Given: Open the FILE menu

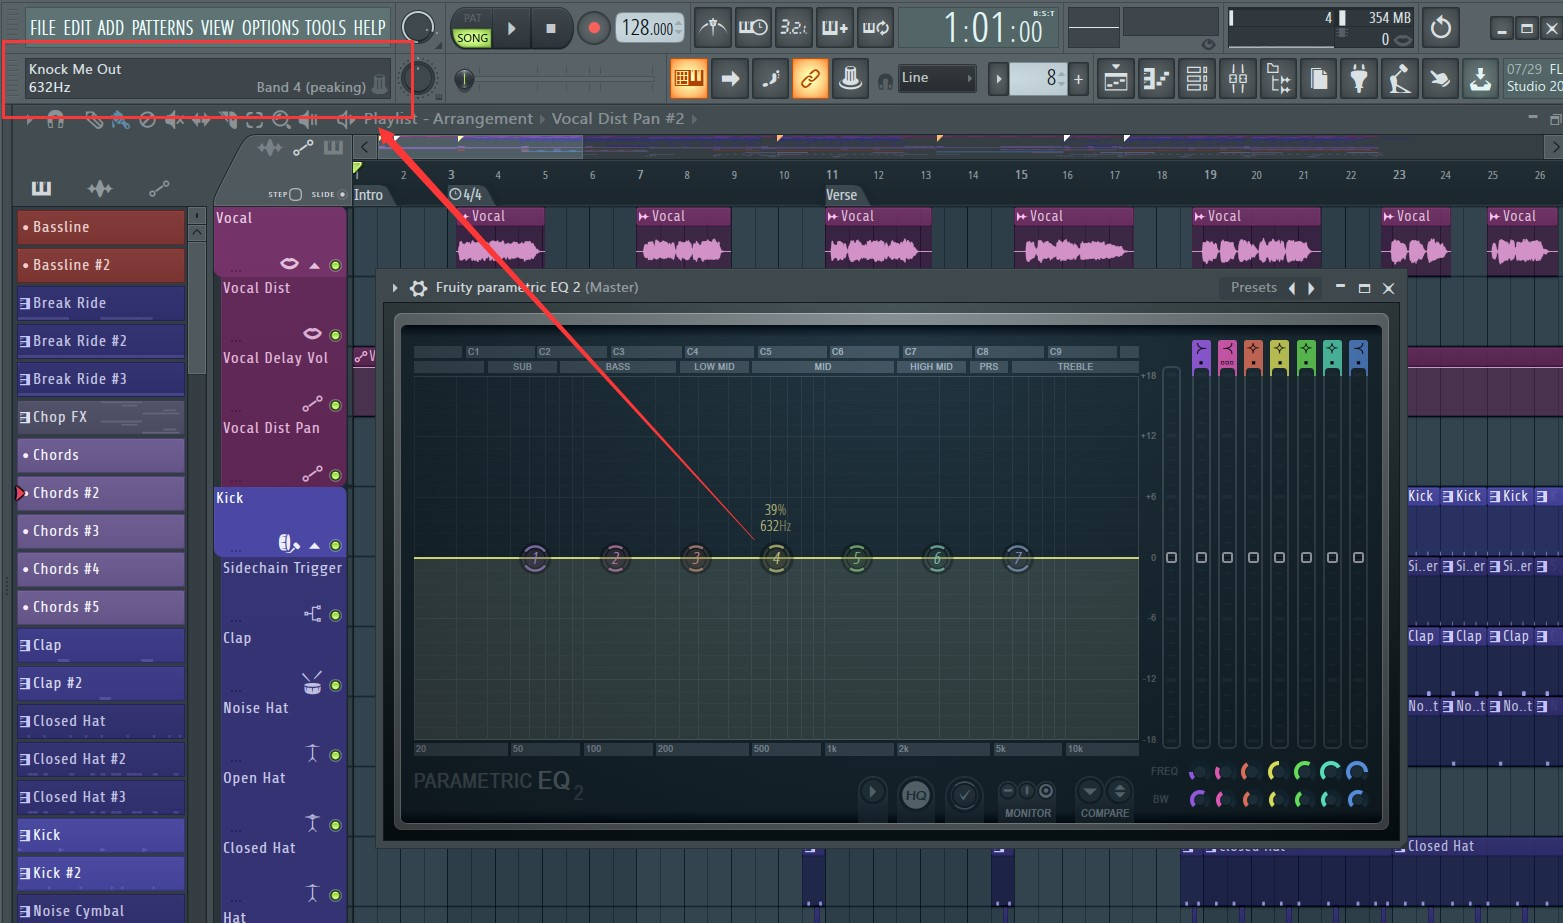Looking at the screenshot, I should 43,28.
